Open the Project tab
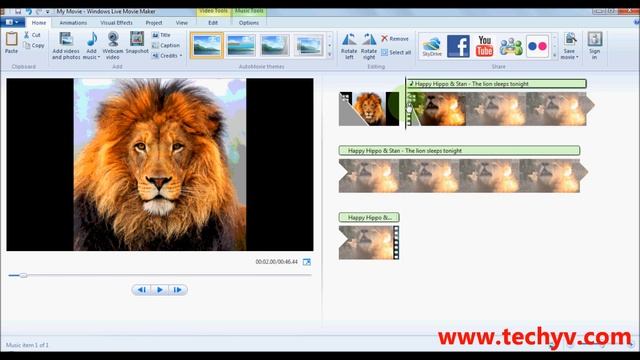This screenshot has width=640, height=360. [x=154, y=23]
